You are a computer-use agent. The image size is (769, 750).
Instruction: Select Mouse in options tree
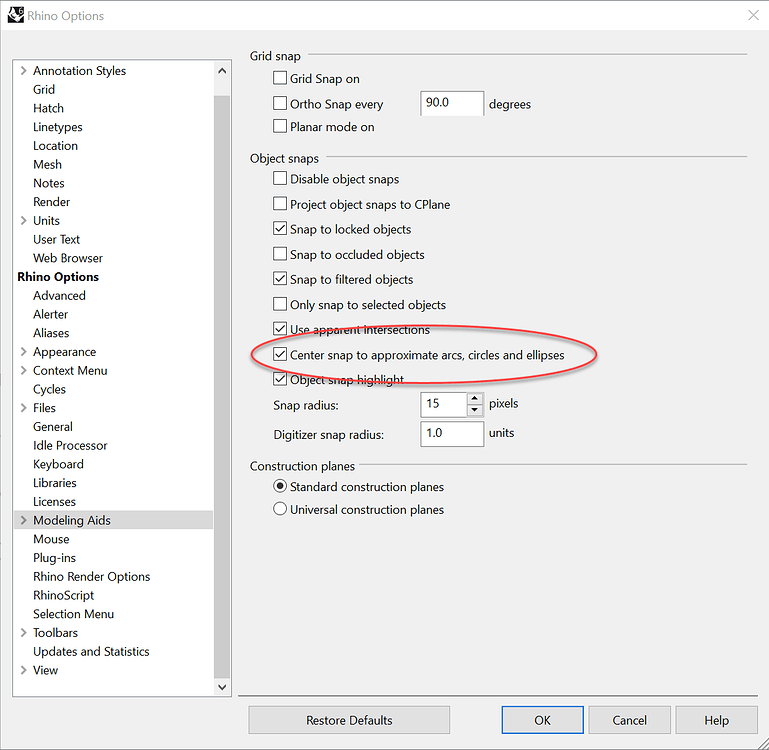pyautogui.click(x=51, y=539)
